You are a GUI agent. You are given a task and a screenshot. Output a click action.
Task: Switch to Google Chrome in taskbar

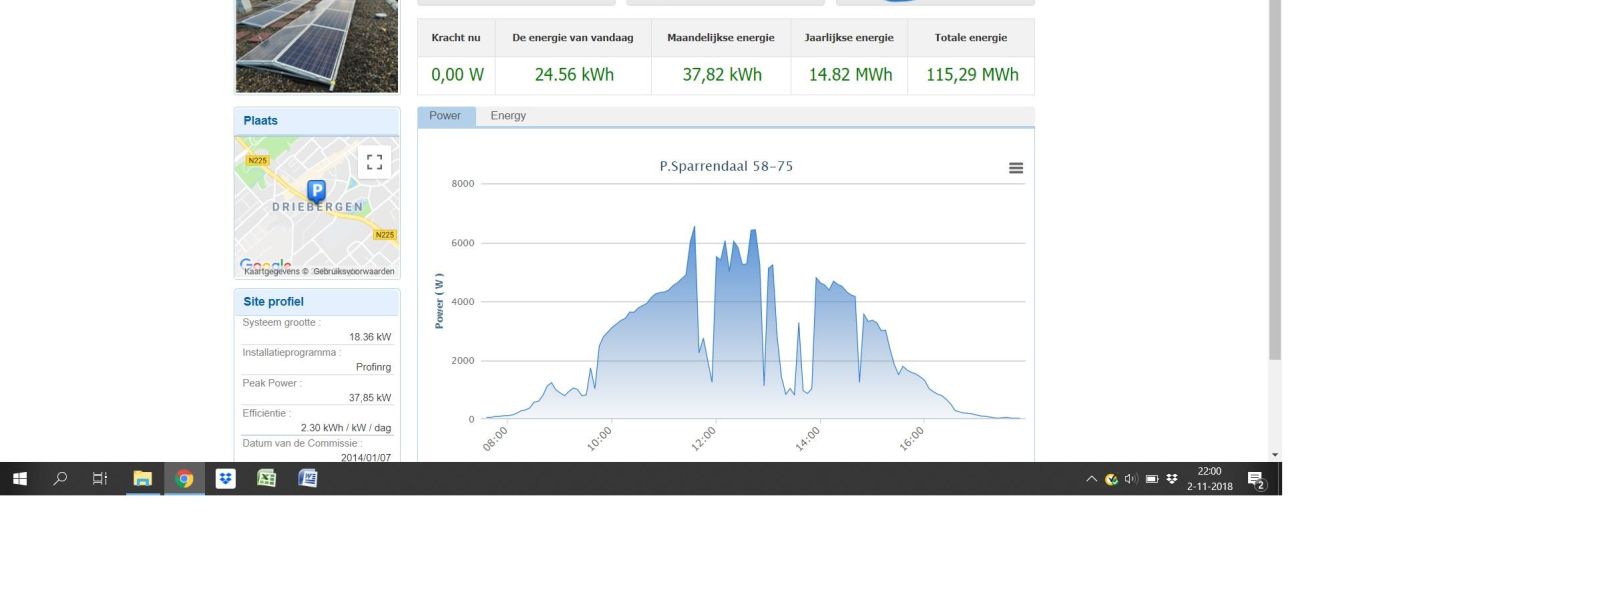(x=184, y=479)
